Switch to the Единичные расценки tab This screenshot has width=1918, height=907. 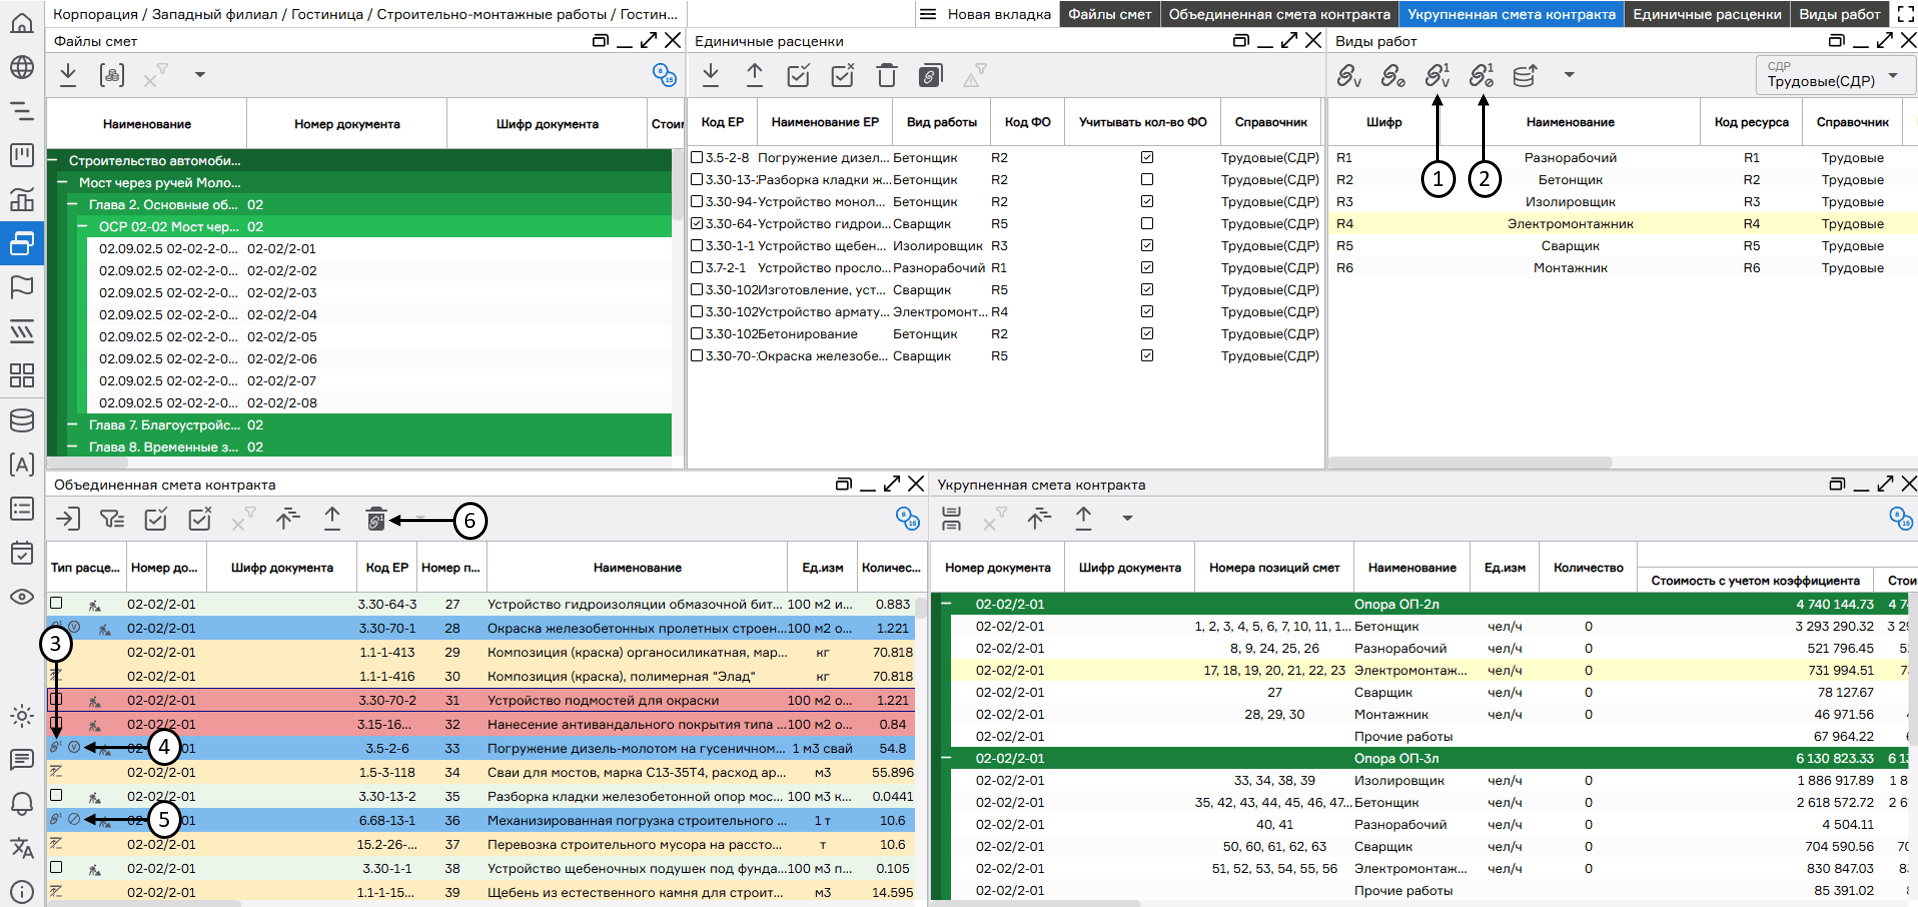(1706, 14)
